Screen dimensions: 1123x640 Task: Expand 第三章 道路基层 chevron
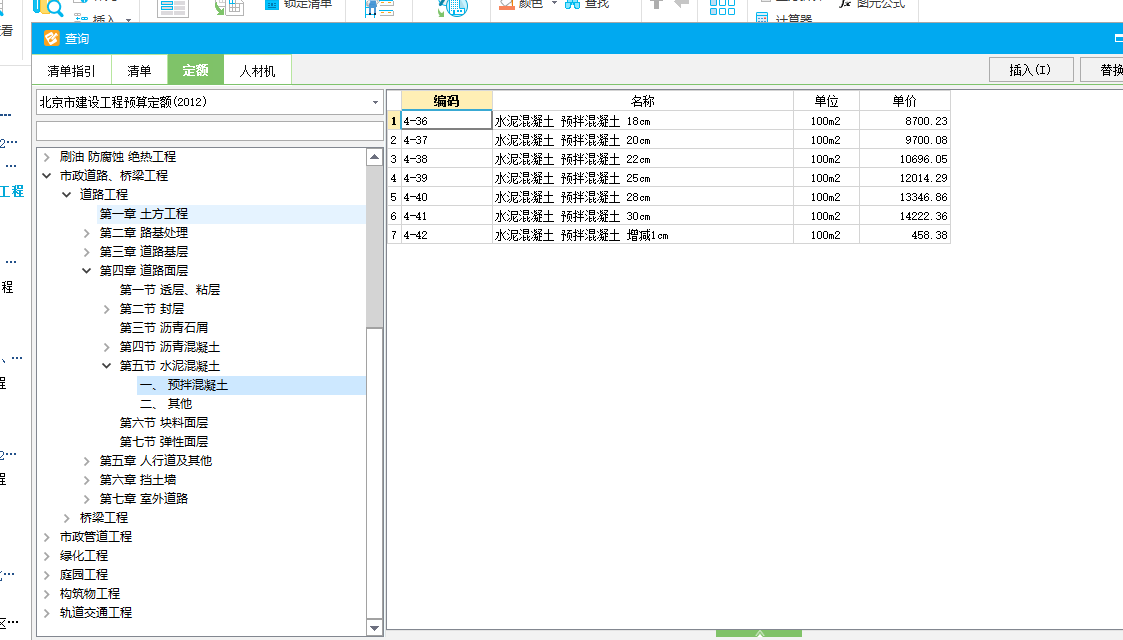[87, 252]
